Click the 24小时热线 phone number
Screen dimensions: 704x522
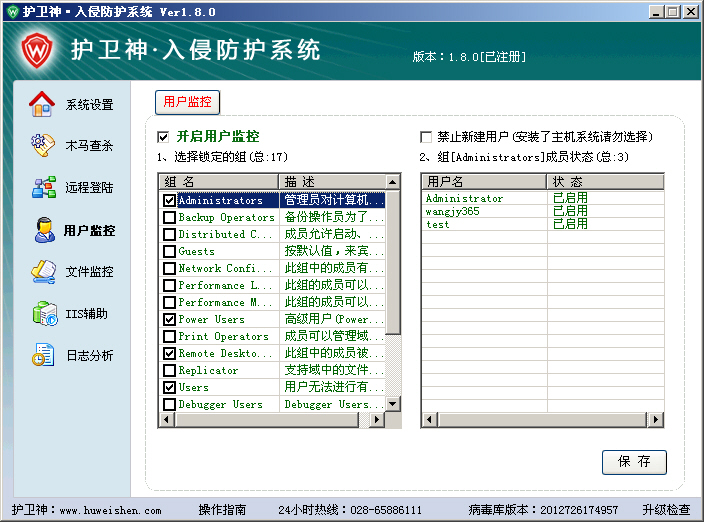(386, 510)
